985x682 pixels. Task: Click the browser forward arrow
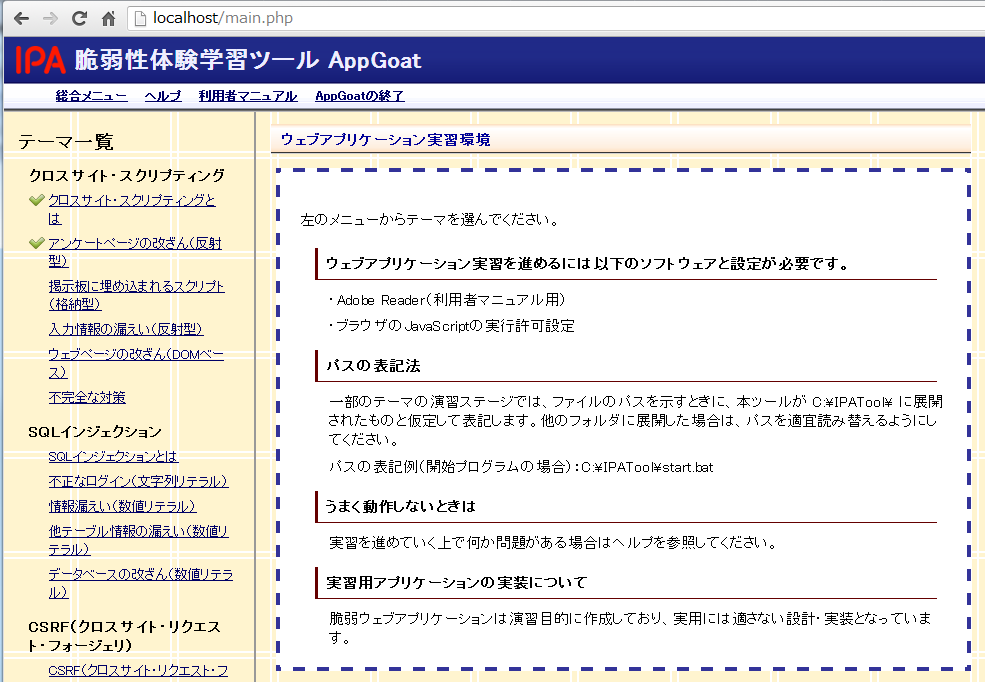coord(50,18)
